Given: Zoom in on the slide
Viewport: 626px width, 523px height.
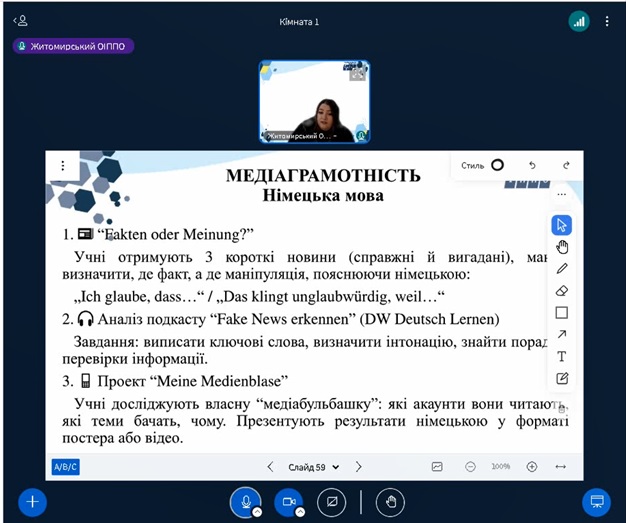Looking at the screenshot, I should point(531,467).
